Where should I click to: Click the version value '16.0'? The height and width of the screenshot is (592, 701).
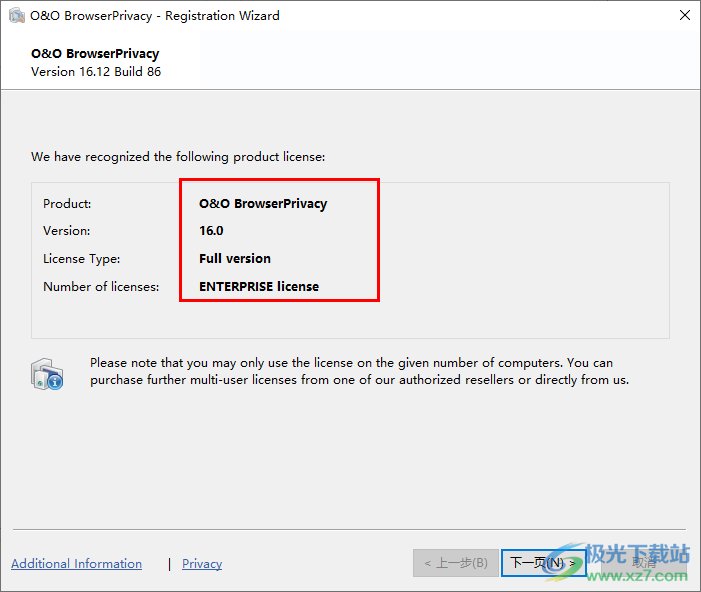coord(211,231)
